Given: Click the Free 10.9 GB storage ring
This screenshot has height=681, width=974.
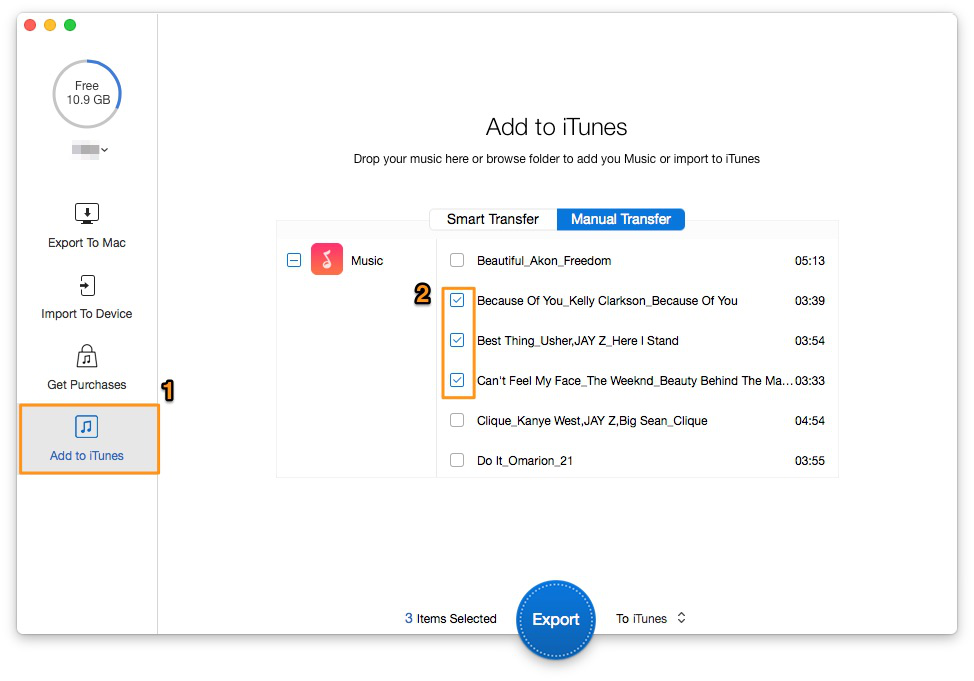Looking at the screenshot, I should pyautogui.click(x=87, y=93).
